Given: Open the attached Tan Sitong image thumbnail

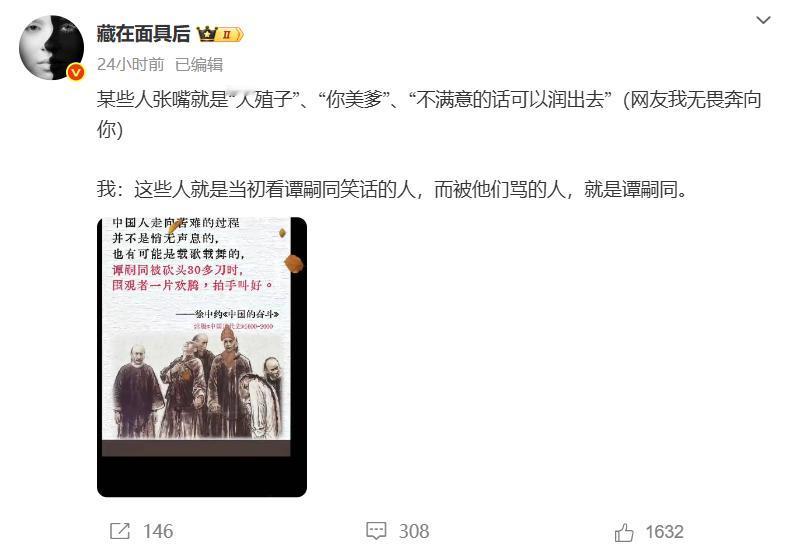Looking at the screenshot, I should [202, 357].
